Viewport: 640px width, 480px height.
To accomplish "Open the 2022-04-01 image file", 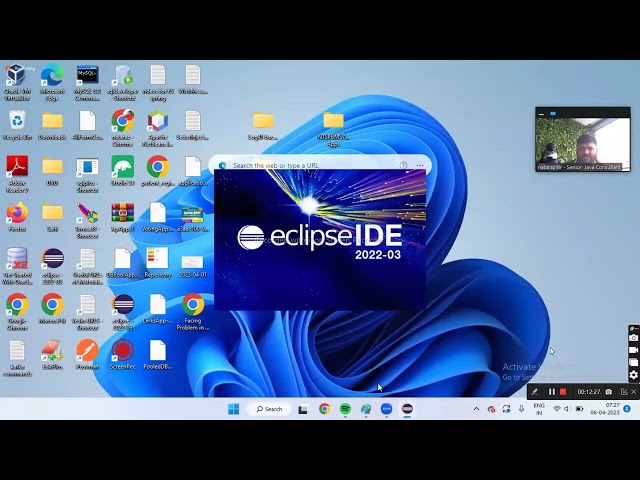I will (x=193, y=266).
